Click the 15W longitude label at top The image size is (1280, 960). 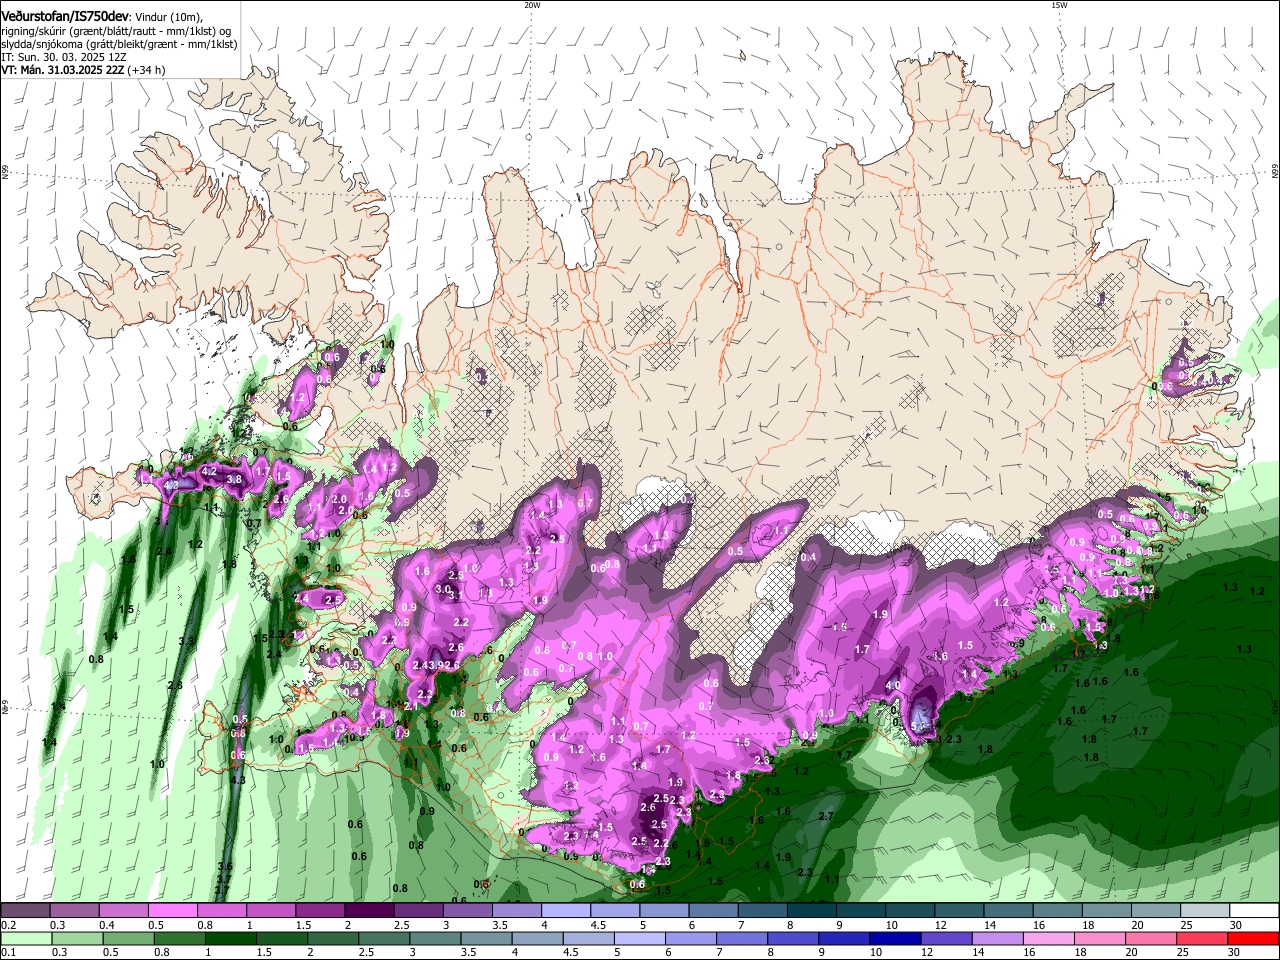point(1059,5)
